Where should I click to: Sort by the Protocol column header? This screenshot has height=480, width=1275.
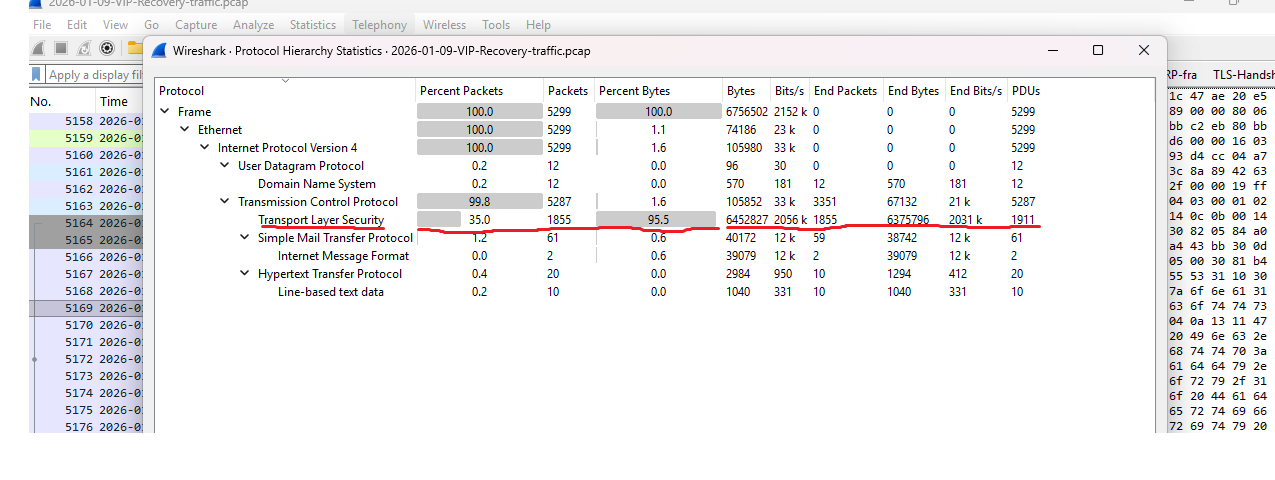[285, 91]
